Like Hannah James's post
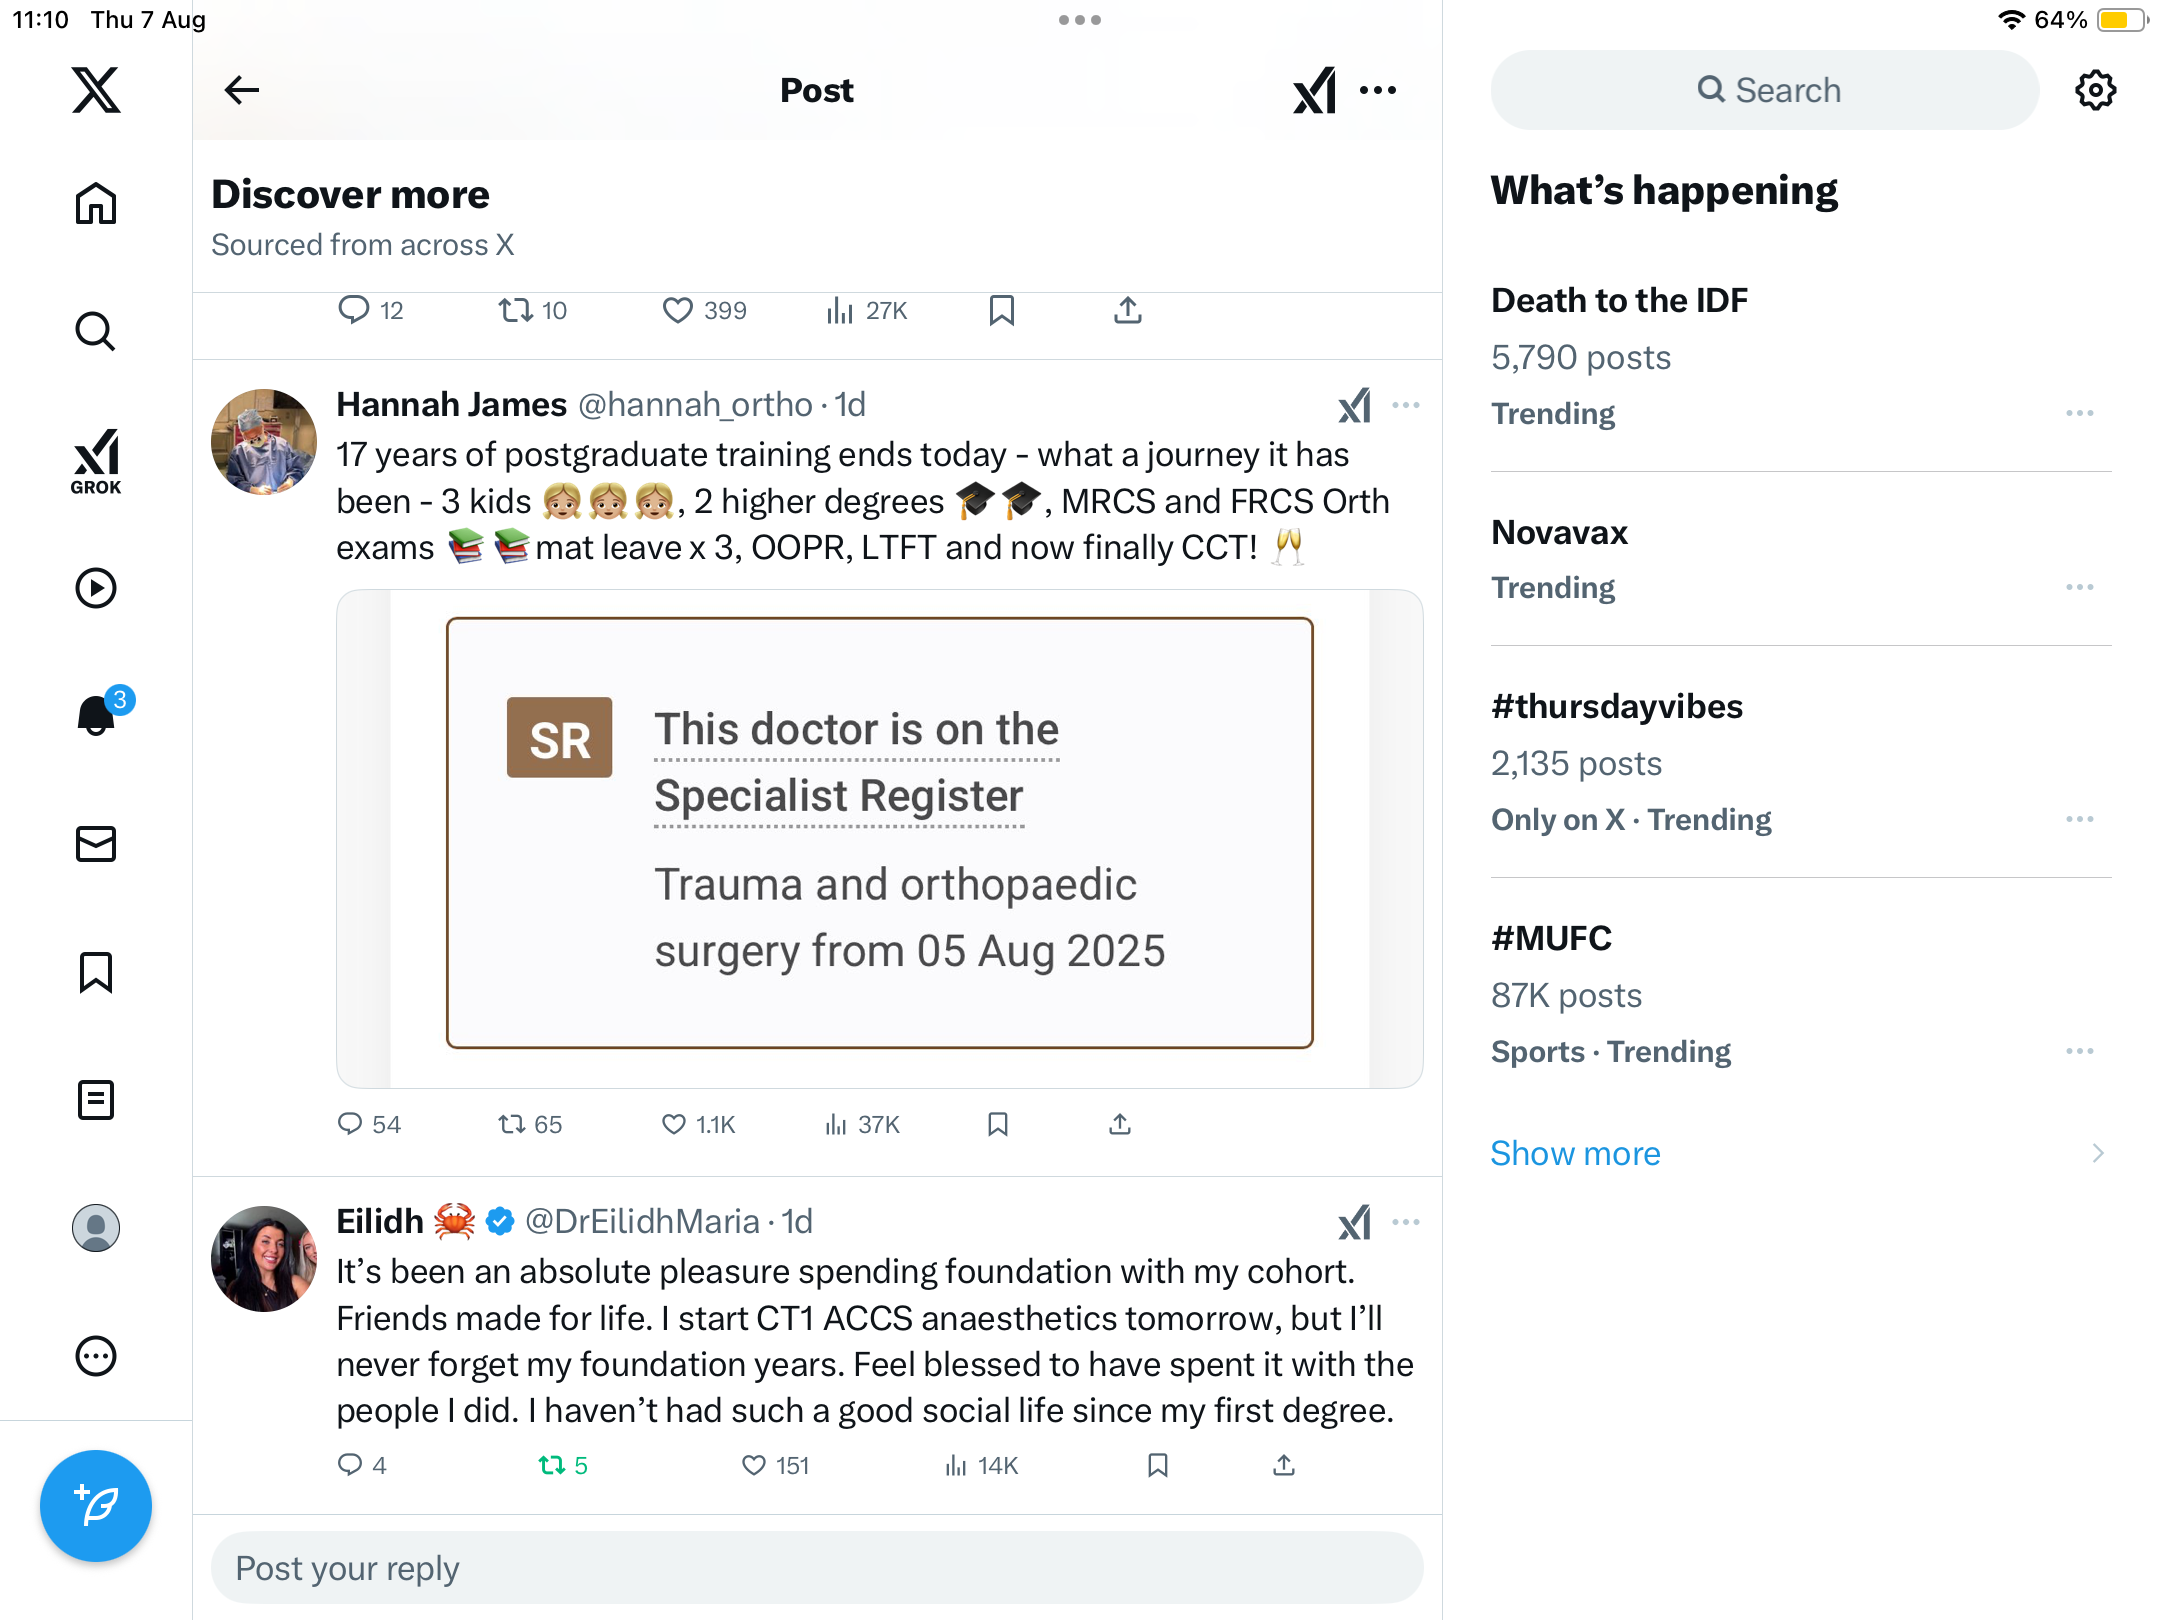The height and width of the screenshot is (1620, 2160). click(674, 1125)
